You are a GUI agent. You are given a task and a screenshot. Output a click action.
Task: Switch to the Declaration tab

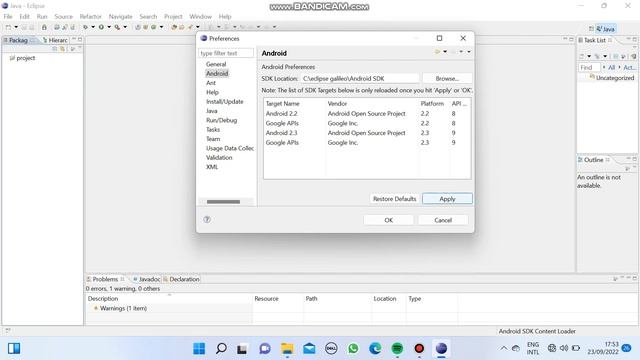(181, 279)
